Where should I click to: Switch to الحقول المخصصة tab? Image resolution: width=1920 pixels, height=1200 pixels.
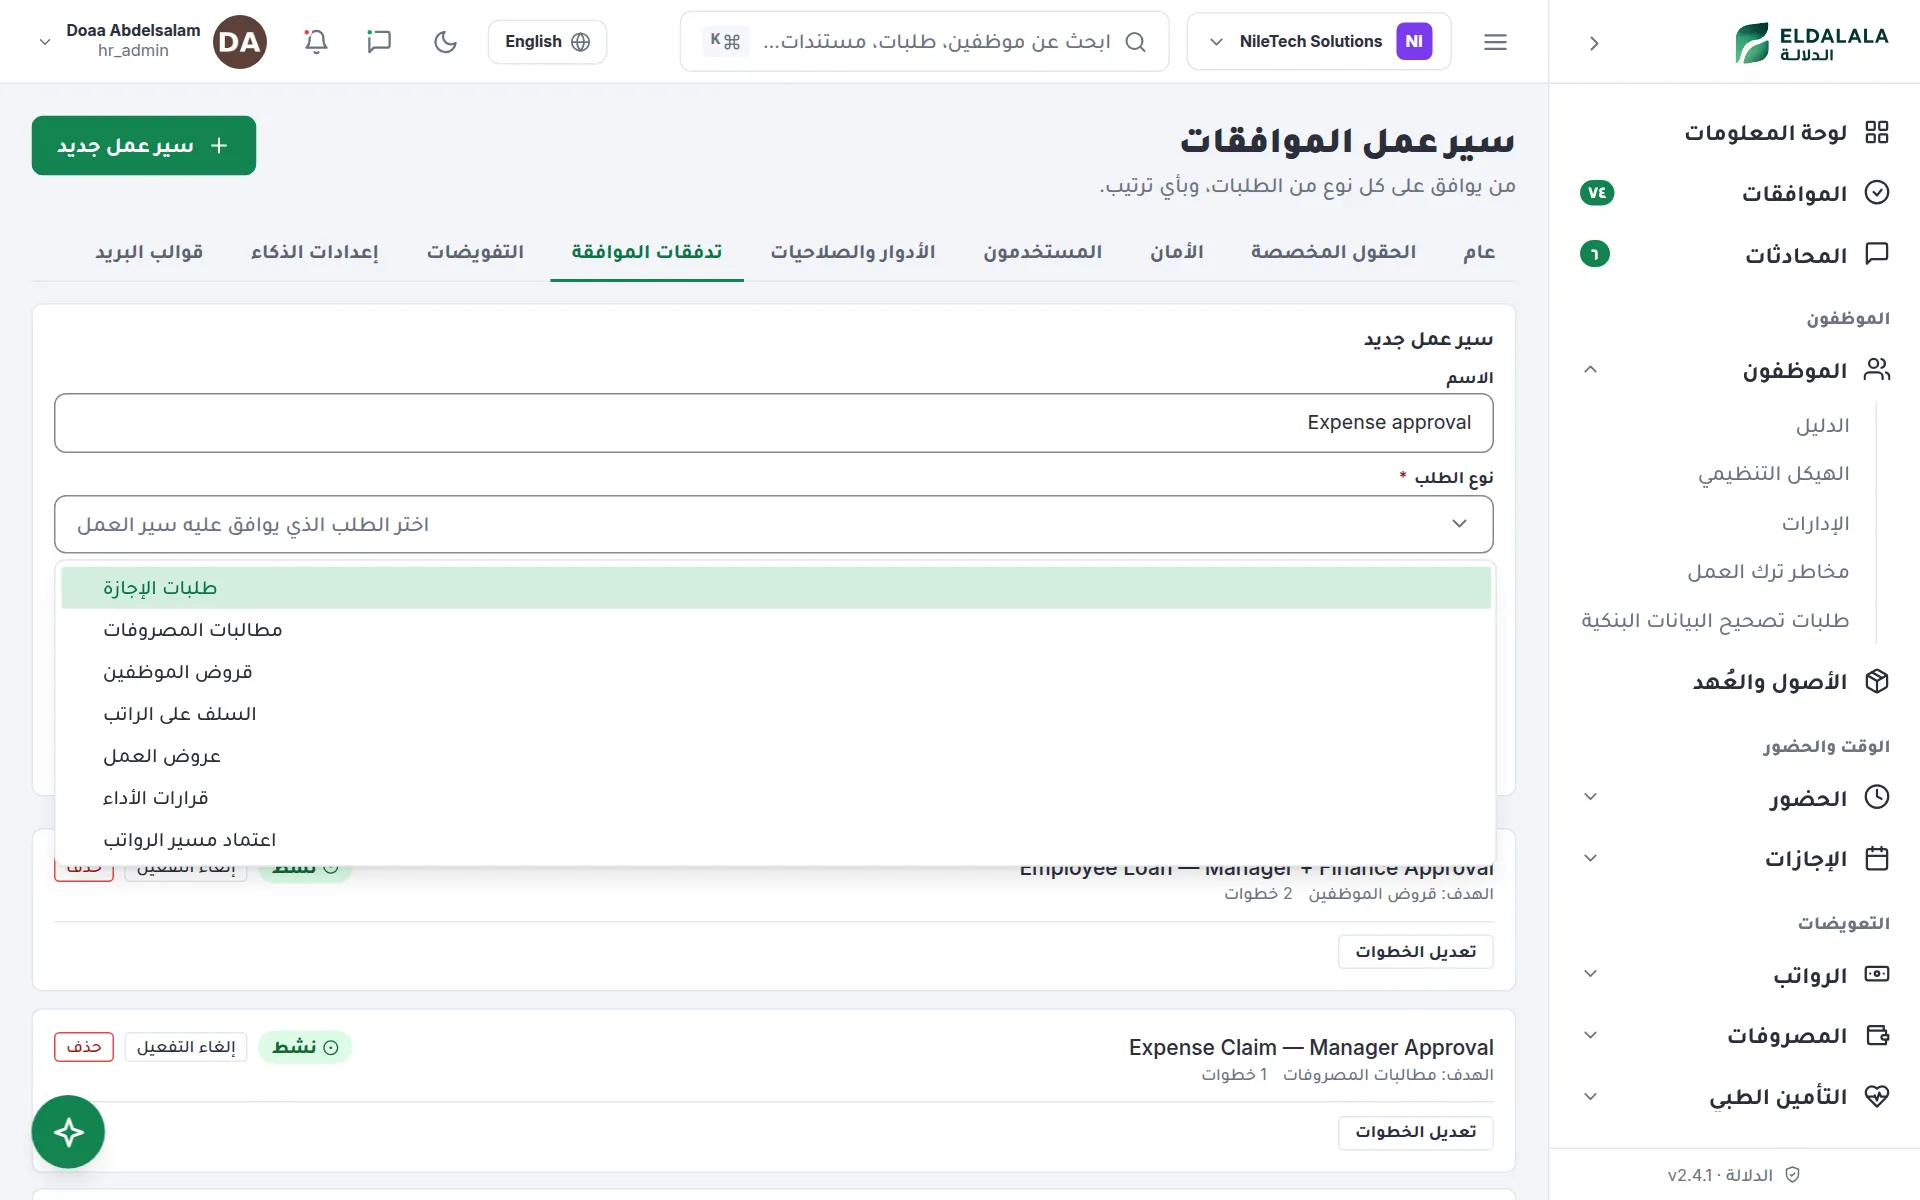[x=1333, y=252]
